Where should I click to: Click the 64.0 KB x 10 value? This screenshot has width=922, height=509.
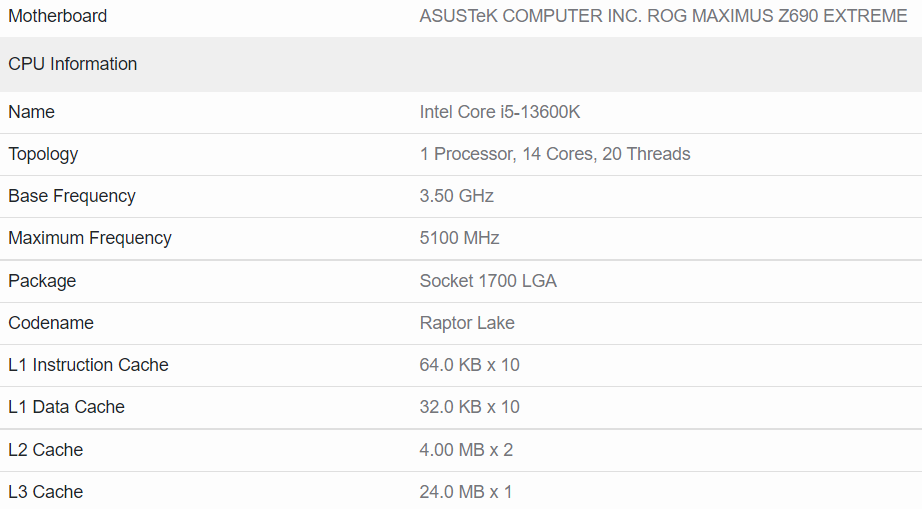click(469, 365)
